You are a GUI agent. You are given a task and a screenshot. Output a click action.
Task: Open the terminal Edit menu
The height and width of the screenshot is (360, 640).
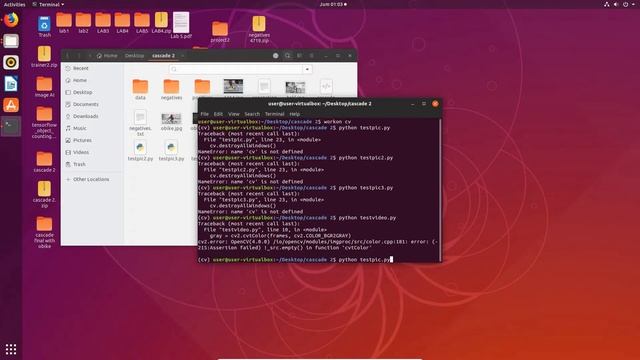(x=218, y=114)
